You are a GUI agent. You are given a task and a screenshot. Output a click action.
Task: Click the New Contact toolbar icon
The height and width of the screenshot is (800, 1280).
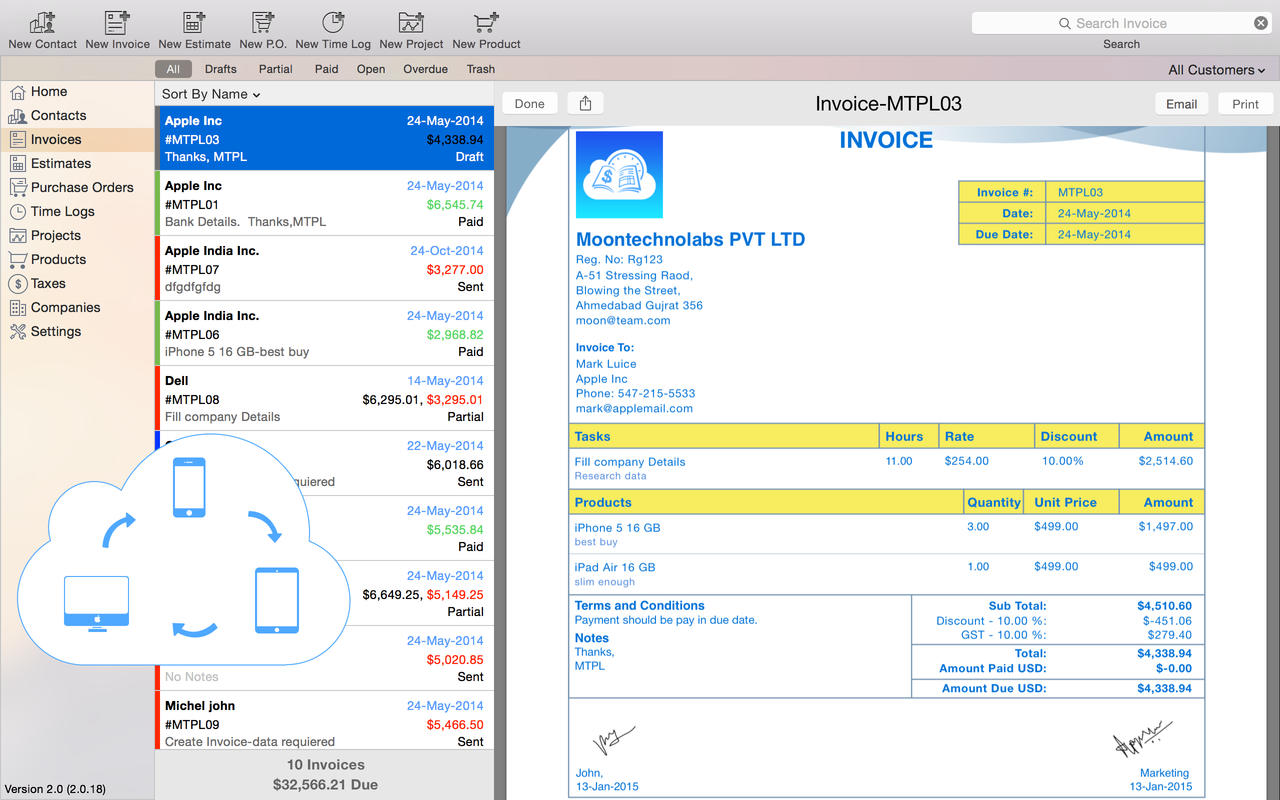(42, 22)
